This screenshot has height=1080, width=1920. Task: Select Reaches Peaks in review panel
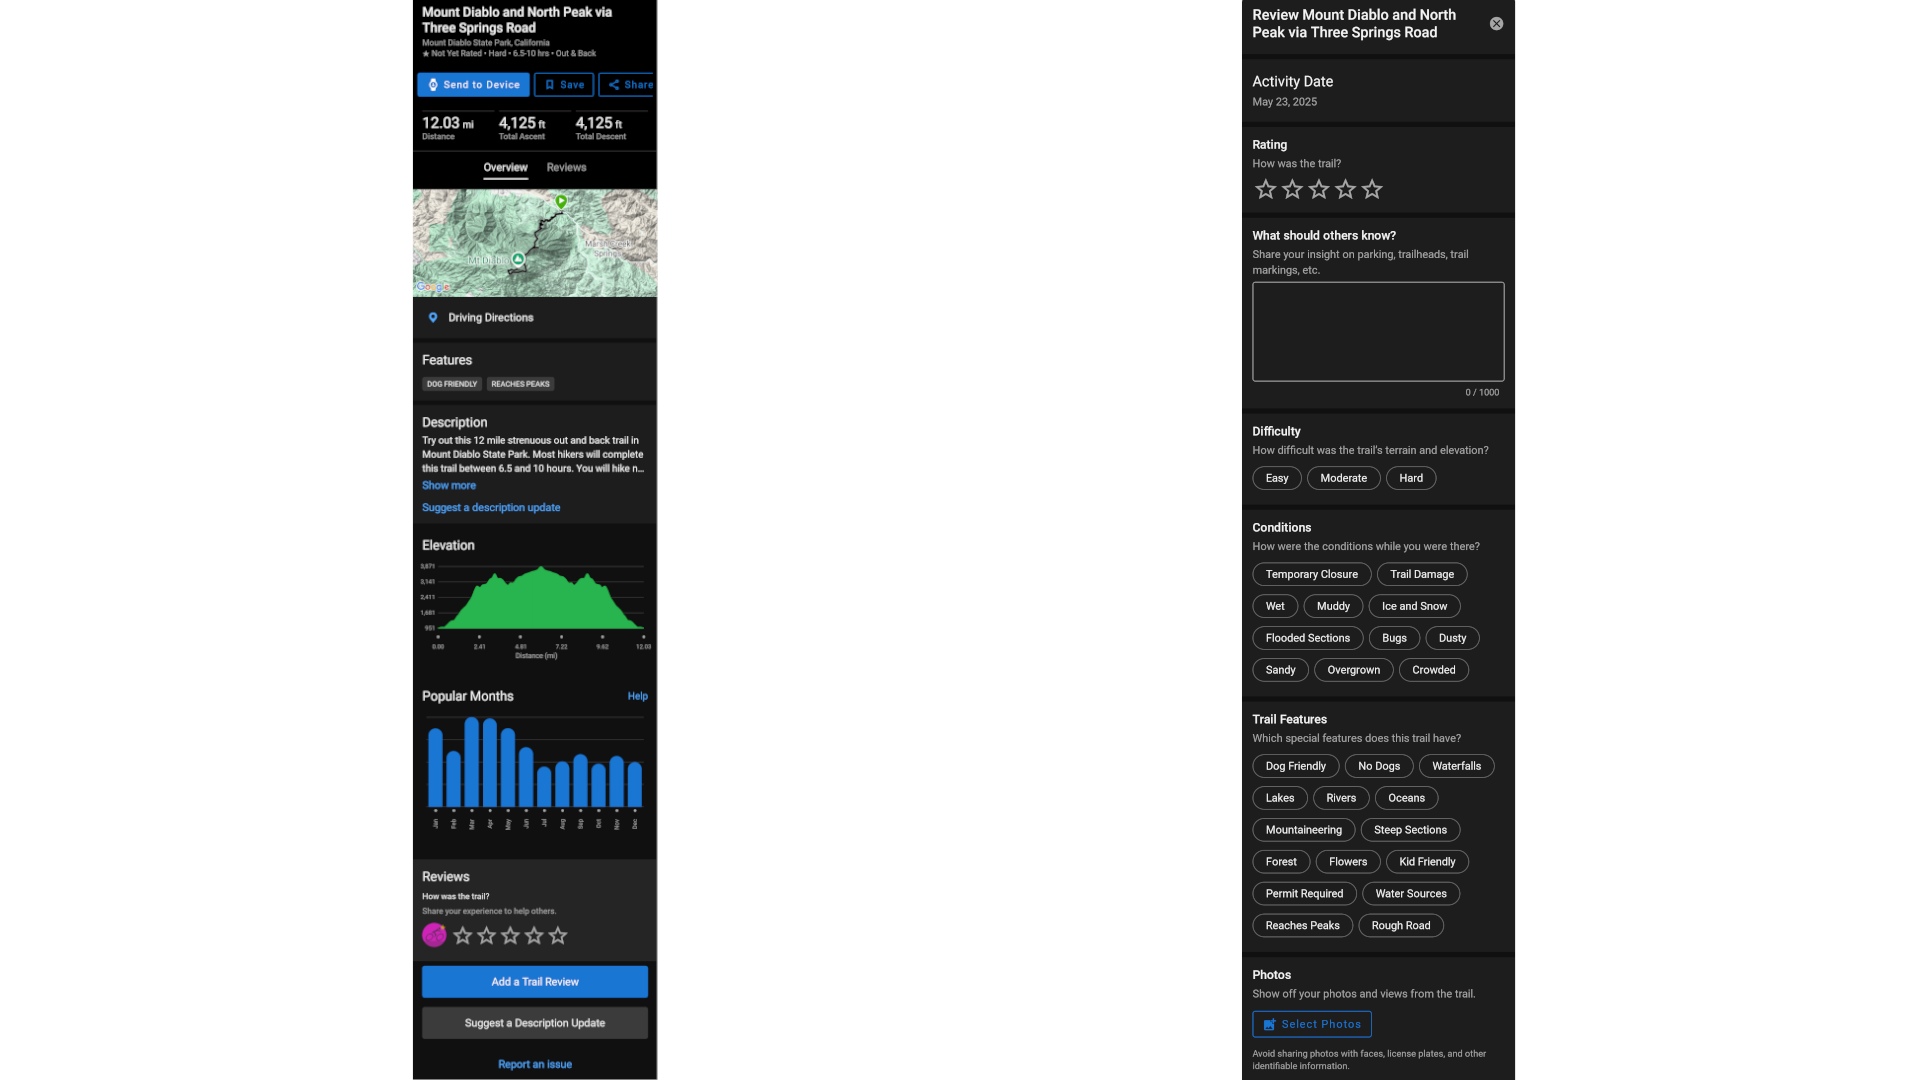click(x=1302, y=927)
